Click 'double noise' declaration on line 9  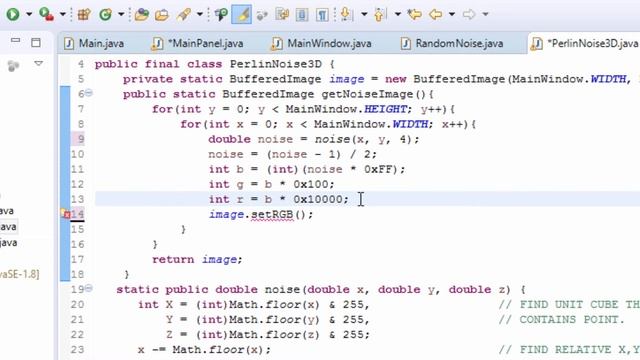tap(251, 139)
